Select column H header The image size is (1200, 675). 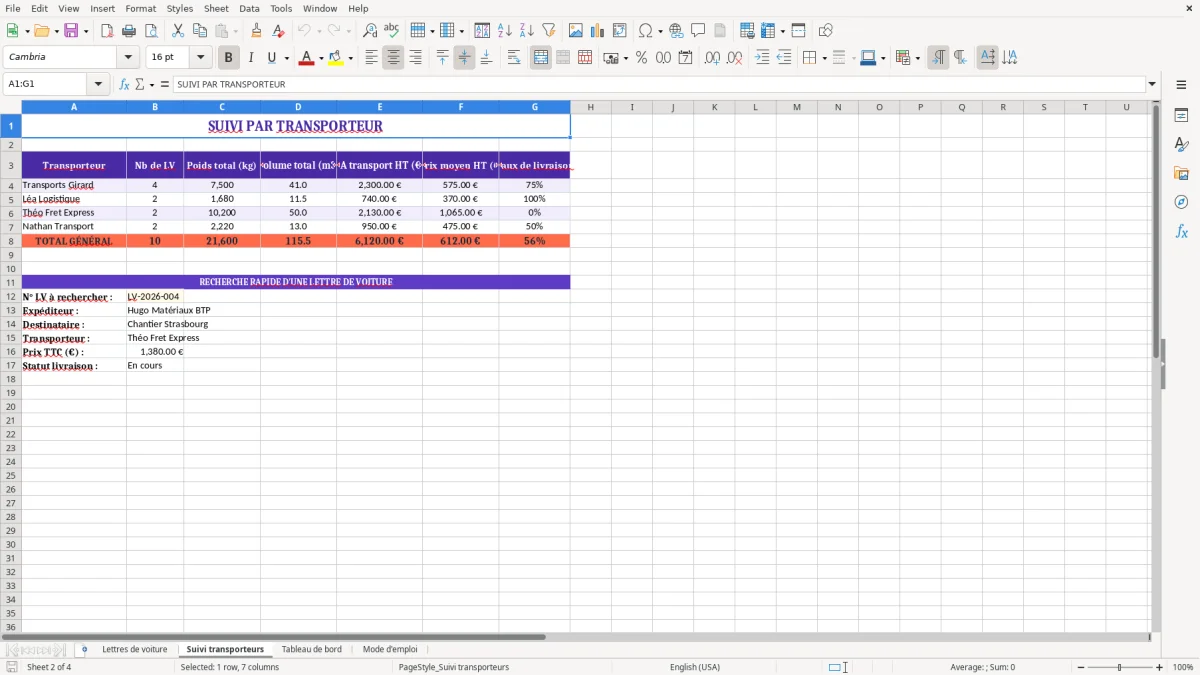click(x=591, y=107)
